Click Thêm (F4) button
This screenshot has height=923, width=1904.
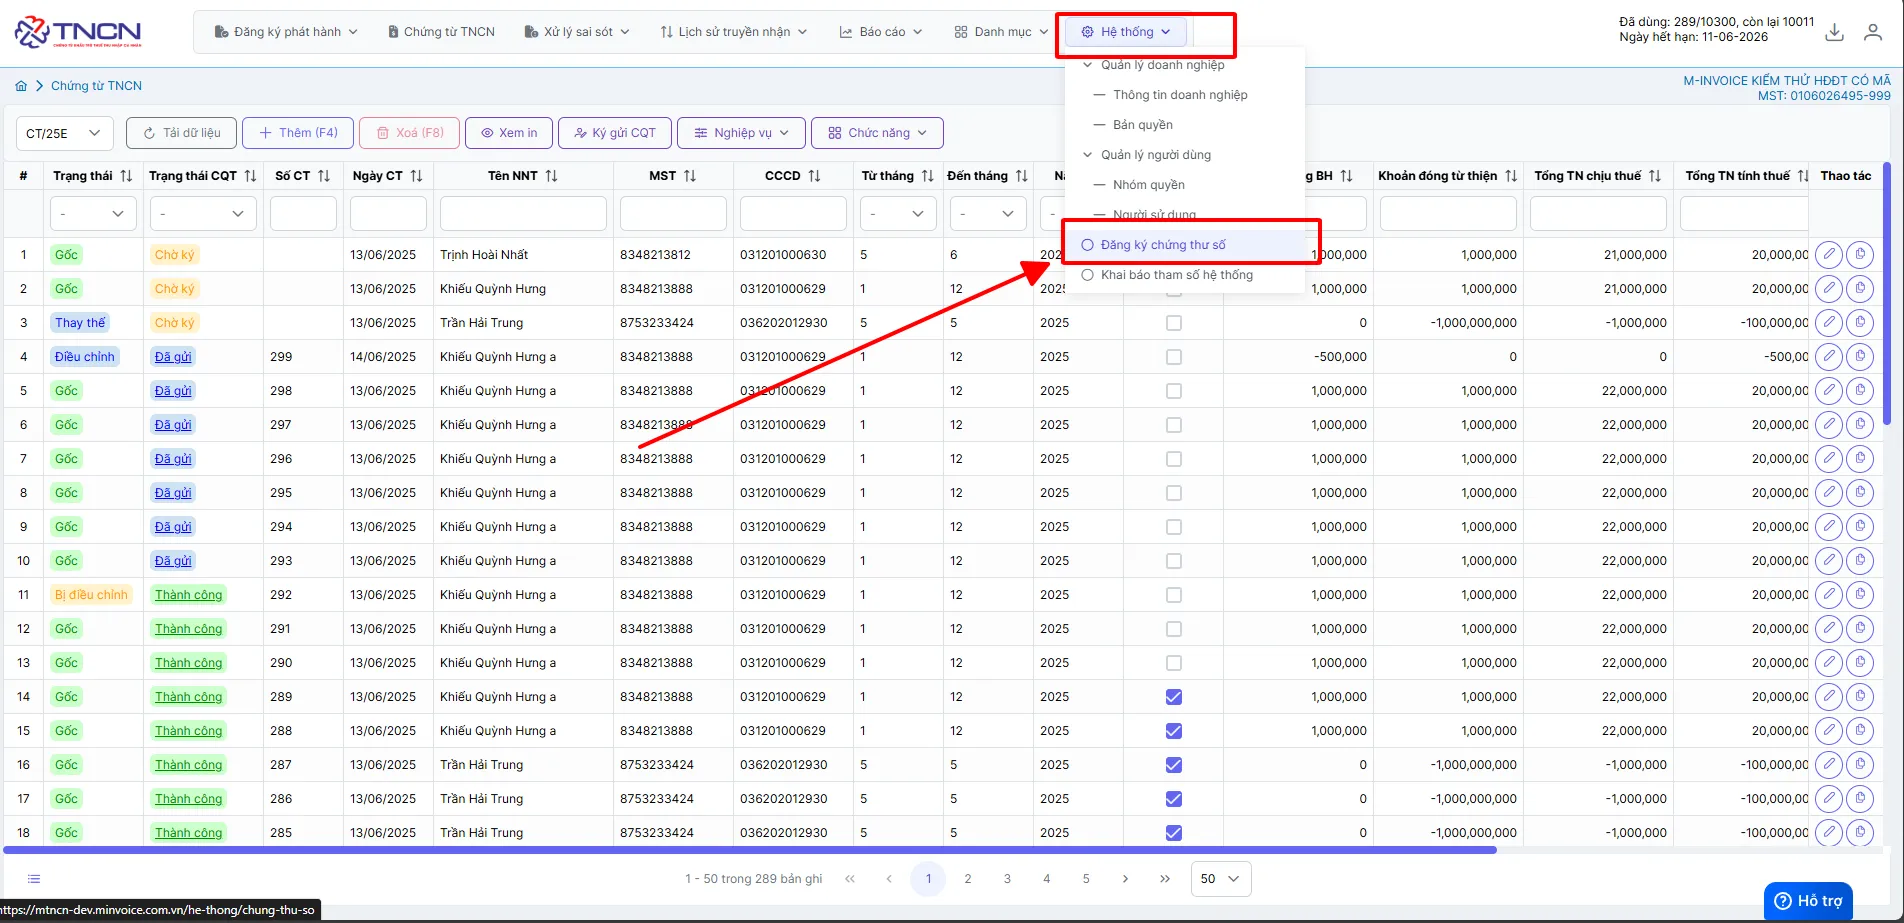pos(298,133)
